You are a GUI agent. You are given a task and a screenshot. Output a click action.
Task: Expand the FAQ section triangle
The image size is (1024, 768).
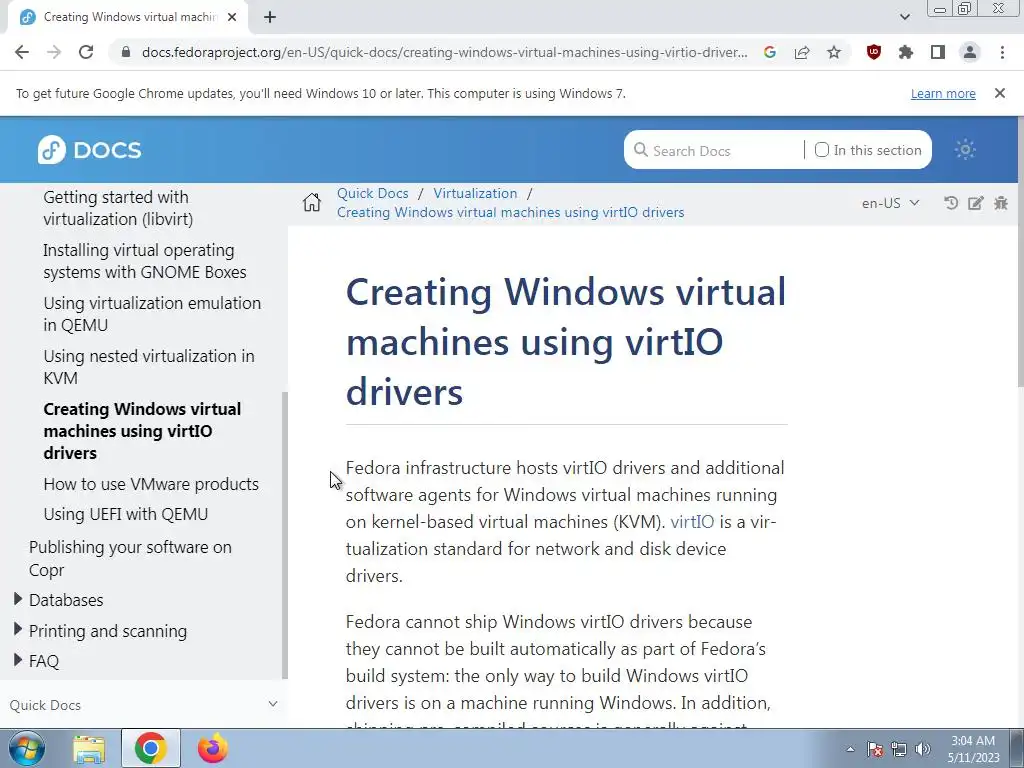point(18,660)
